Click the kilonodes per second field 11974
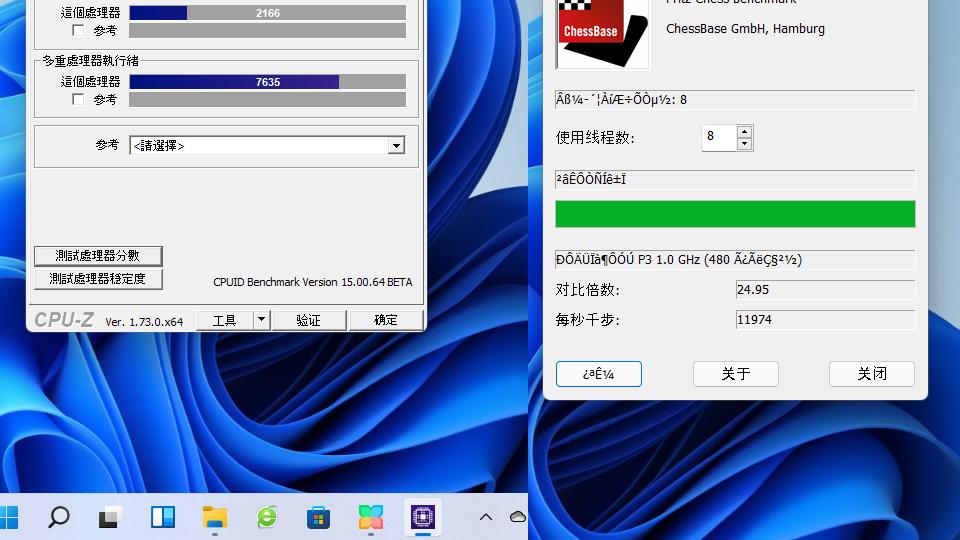The height and width of the screenshot is (540, 960). (x=825, y=320)
